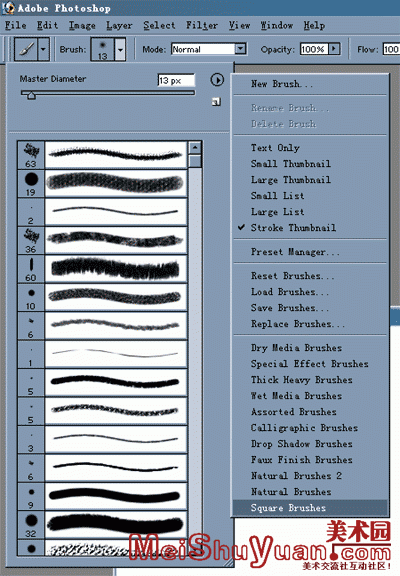Load the Dry Media Brushes set
The width and height of the screenshot is (400, 576).
(311, 348)
